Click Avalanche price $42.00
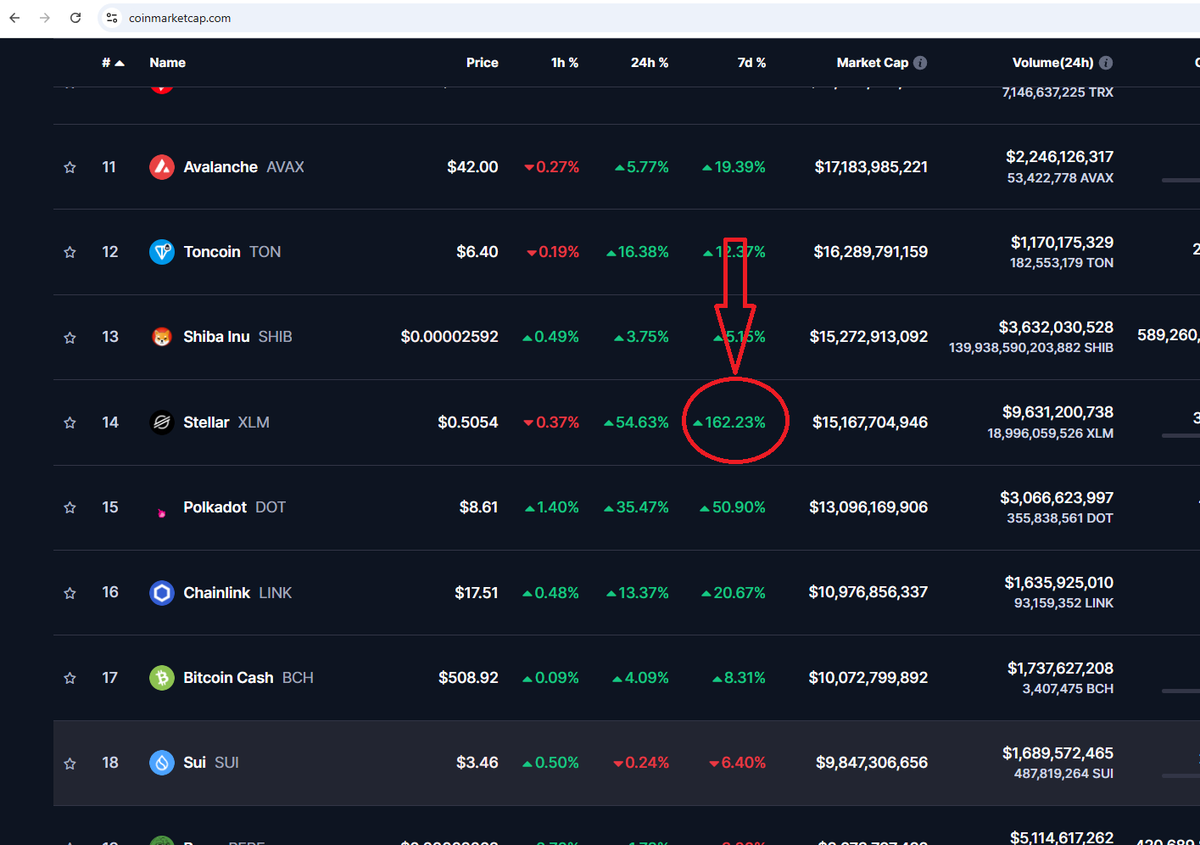This screenshot has width=1200, height=845. coord(473,167)
